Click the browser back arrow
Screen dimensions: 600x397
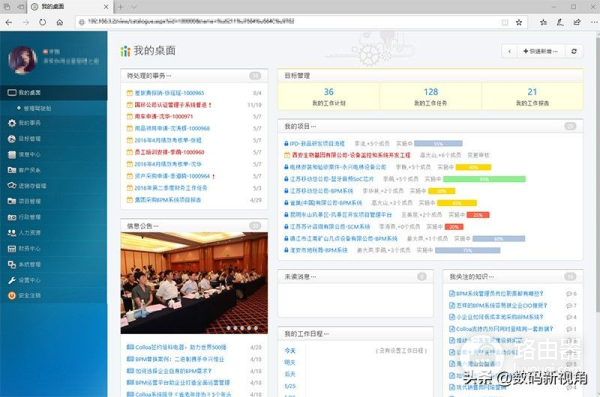coord(8,22)
